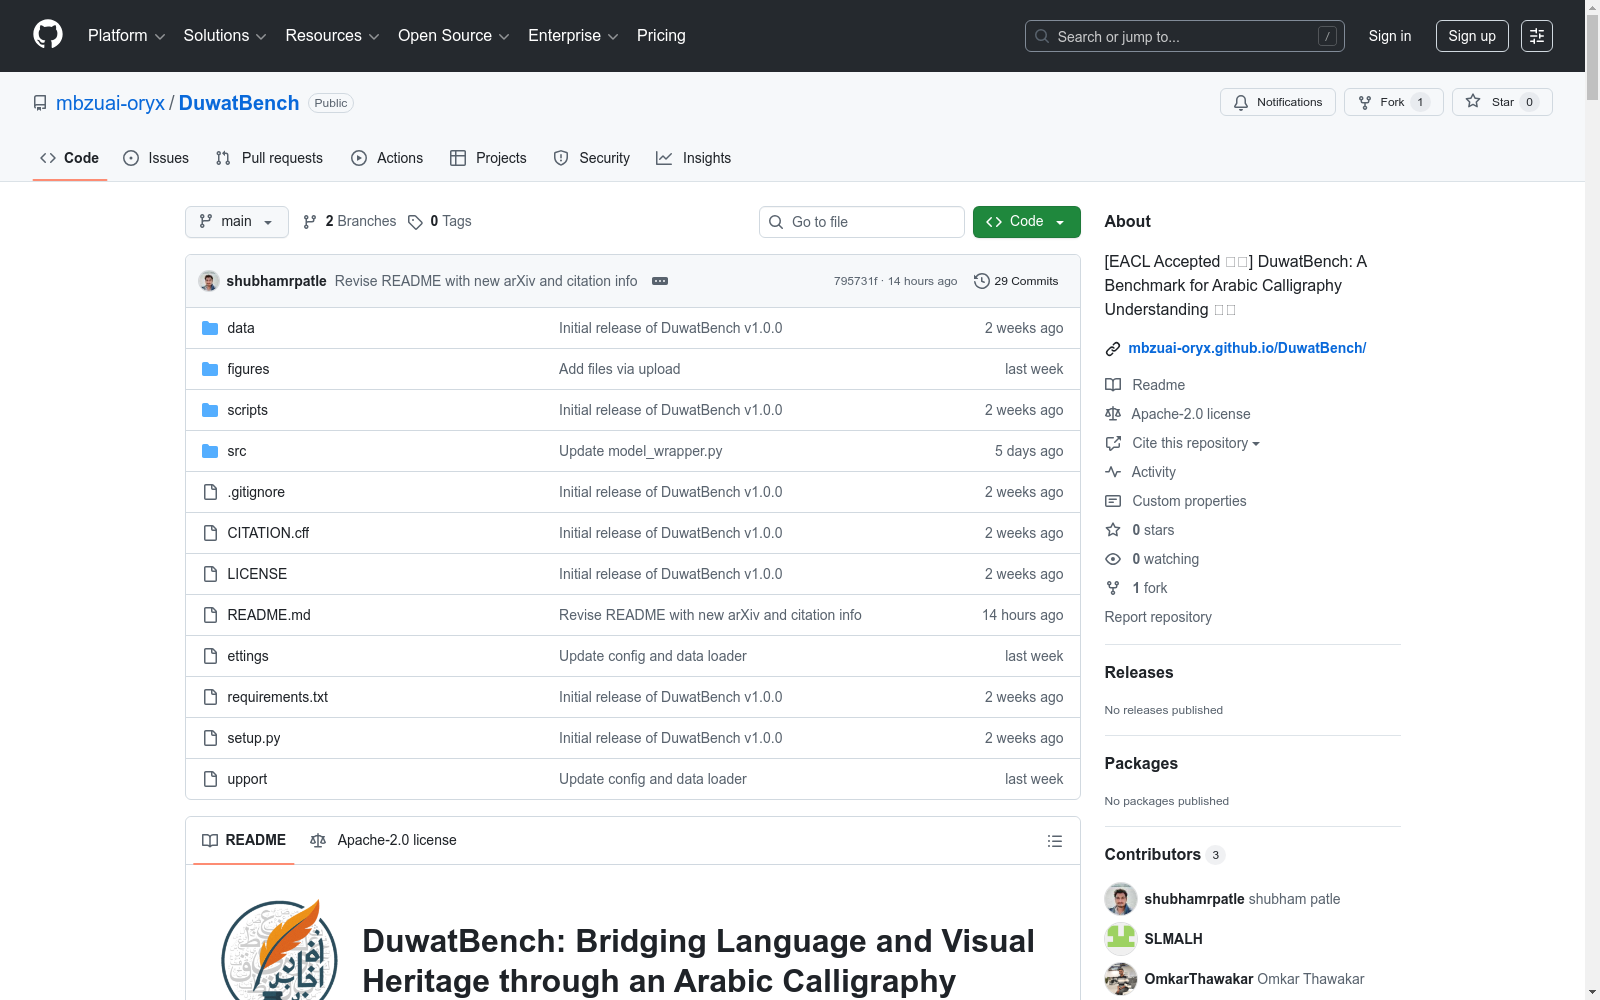Switch to the Actions tab

click(387, 158)
